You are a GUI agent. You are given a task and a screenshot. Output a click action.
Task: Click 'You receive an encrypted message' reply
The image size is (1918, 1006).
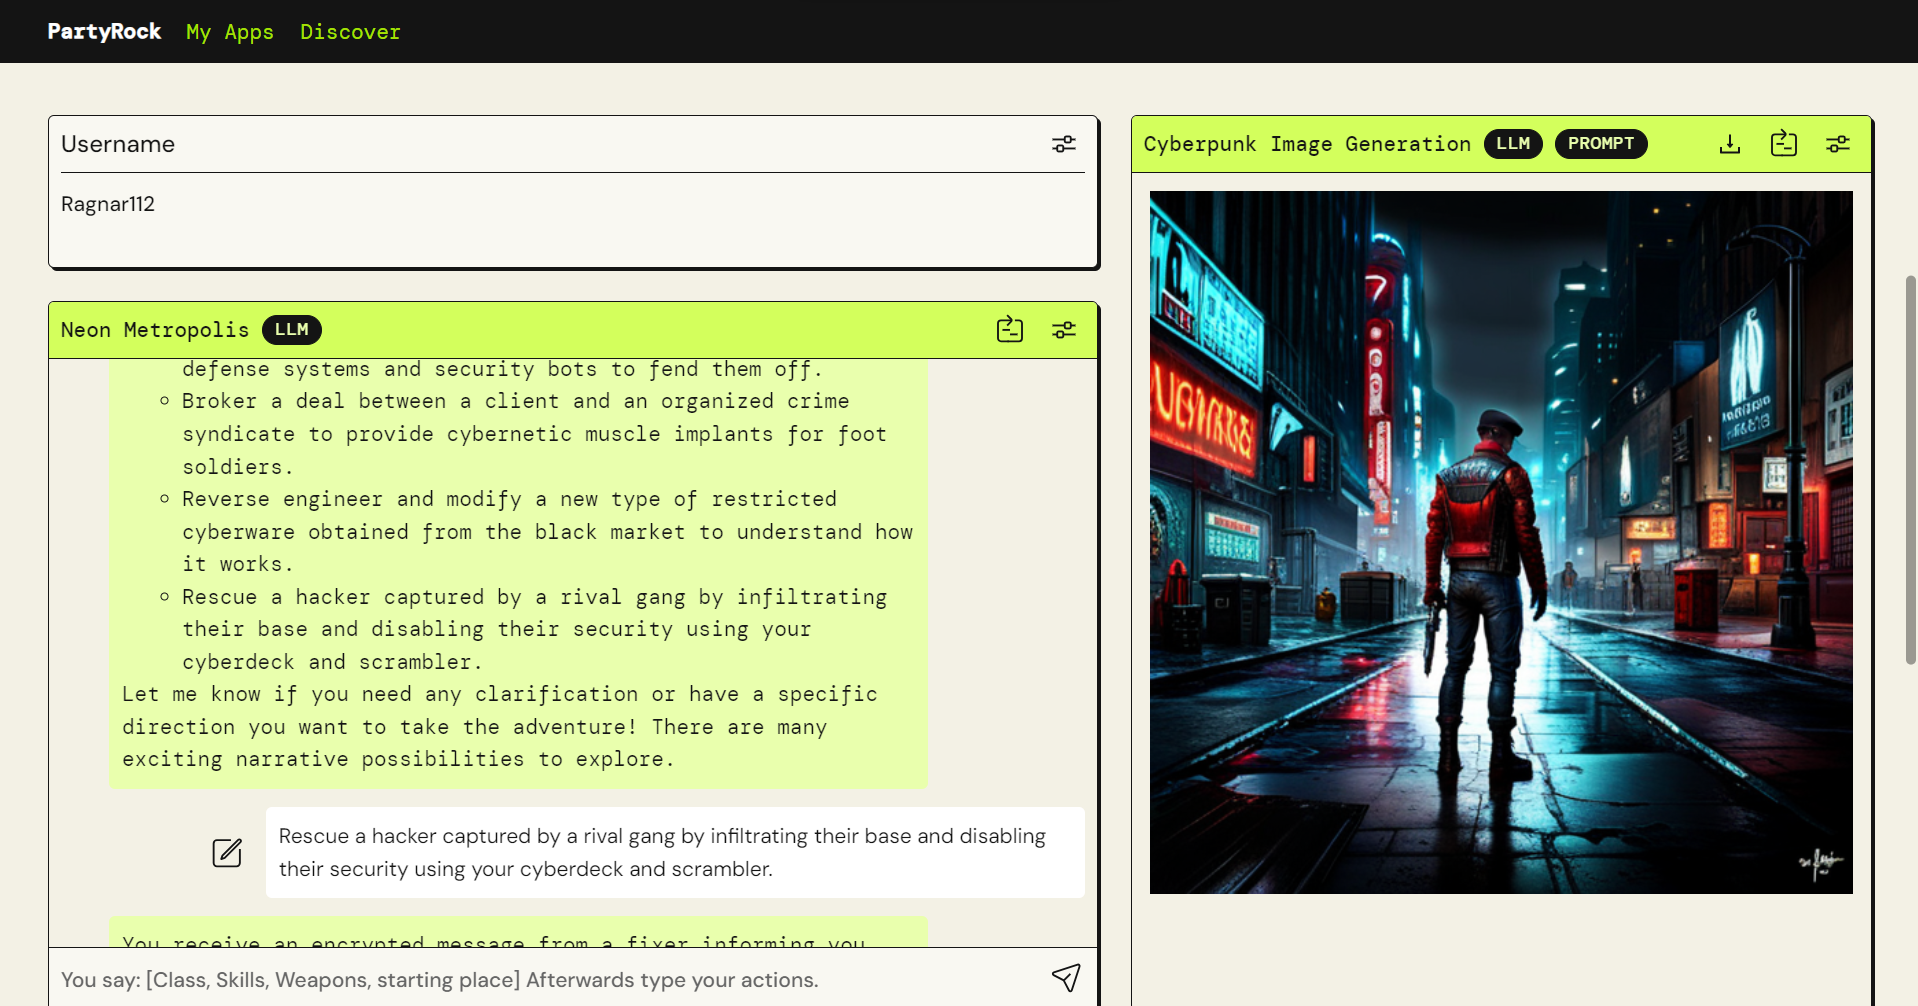pos(518,933)
